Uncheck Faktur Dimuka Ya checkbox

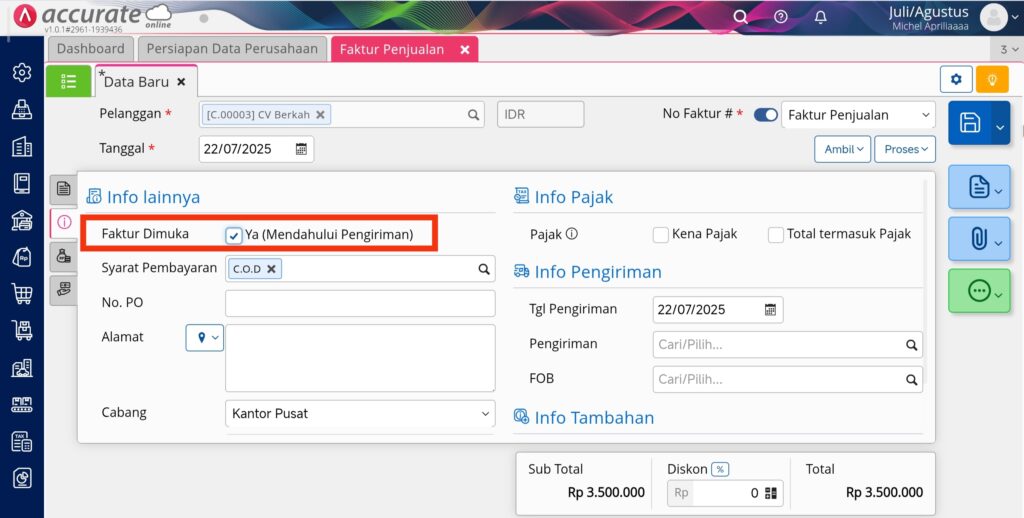(234, 235)
